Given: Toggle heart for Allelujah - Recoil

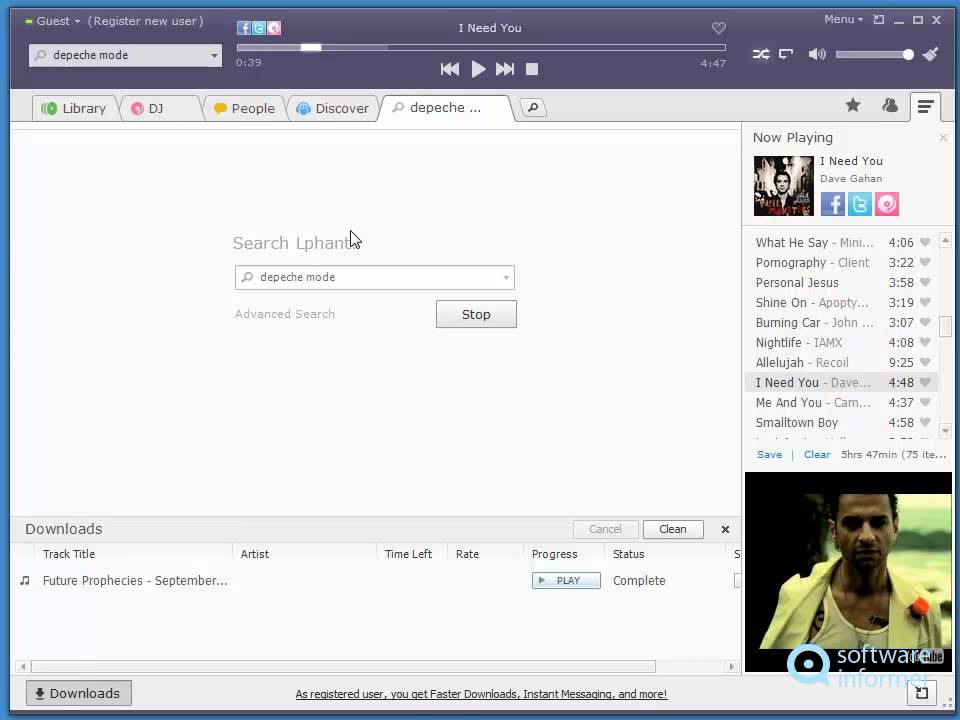Looking at the screenshot, I should pyautogui.click(x=925, y=362).
